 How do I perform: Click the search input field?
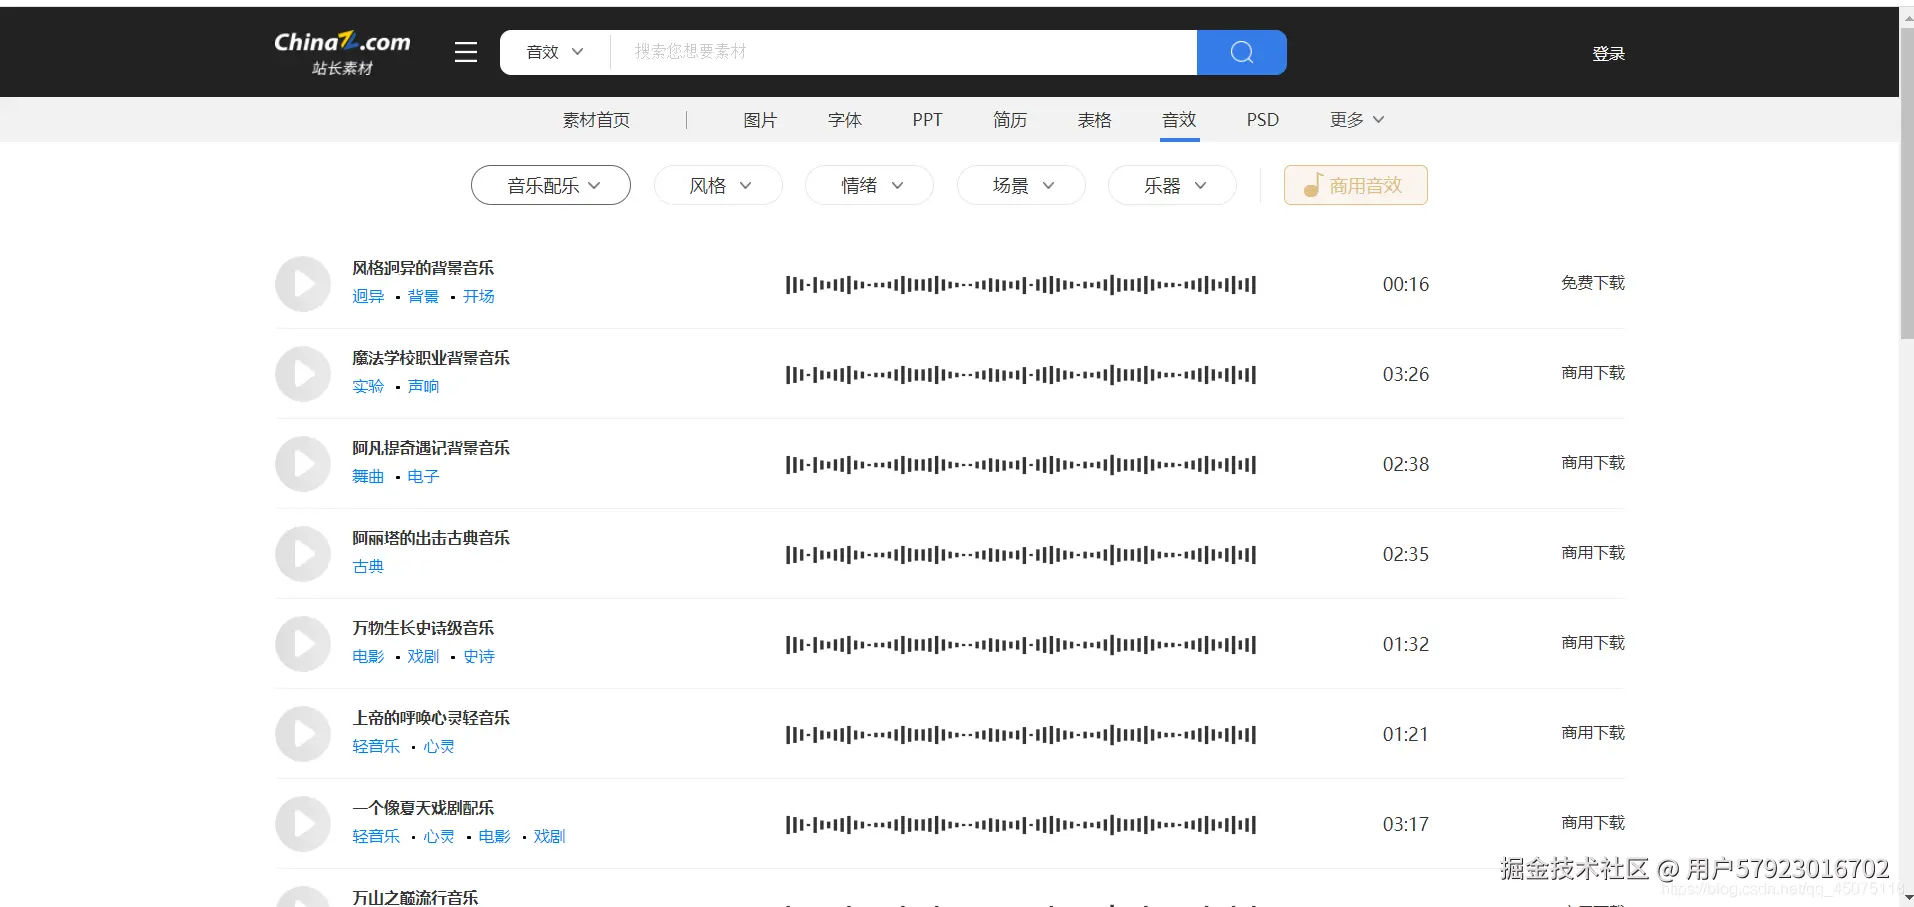click(x=900, y=52)
